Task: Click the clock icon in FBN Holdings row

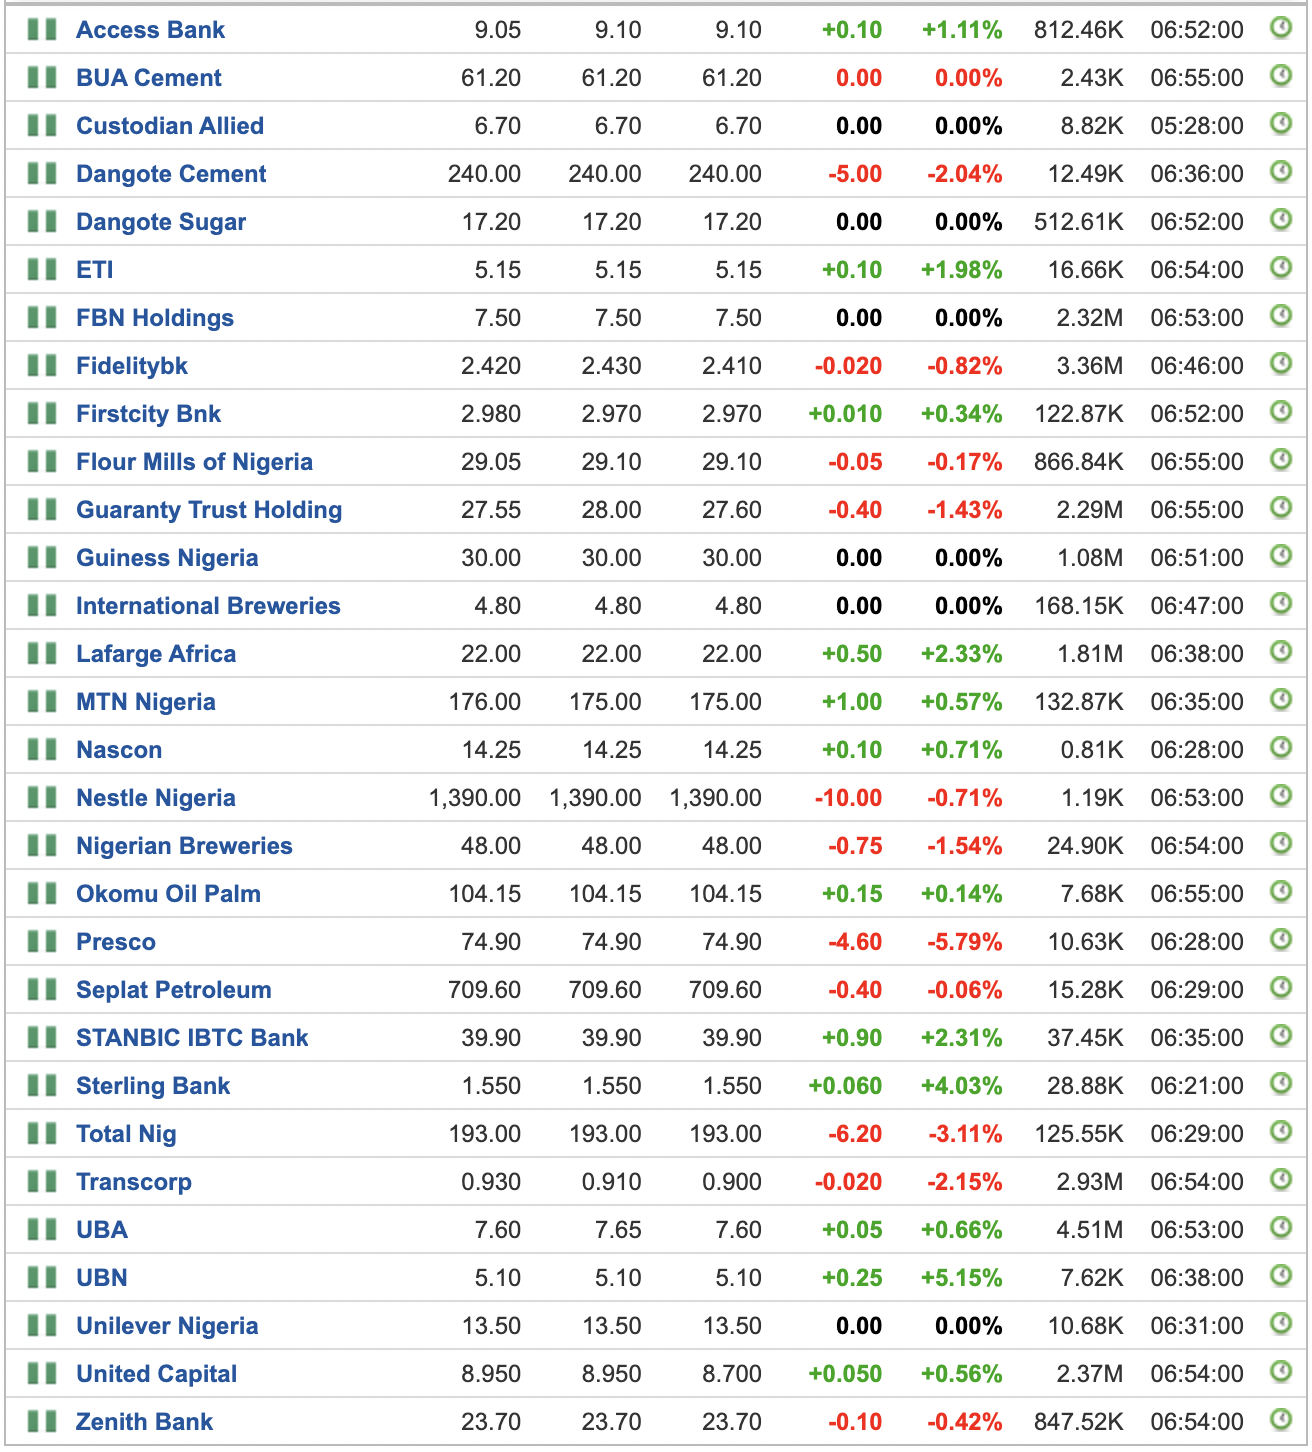Action: pos(1281,316)
